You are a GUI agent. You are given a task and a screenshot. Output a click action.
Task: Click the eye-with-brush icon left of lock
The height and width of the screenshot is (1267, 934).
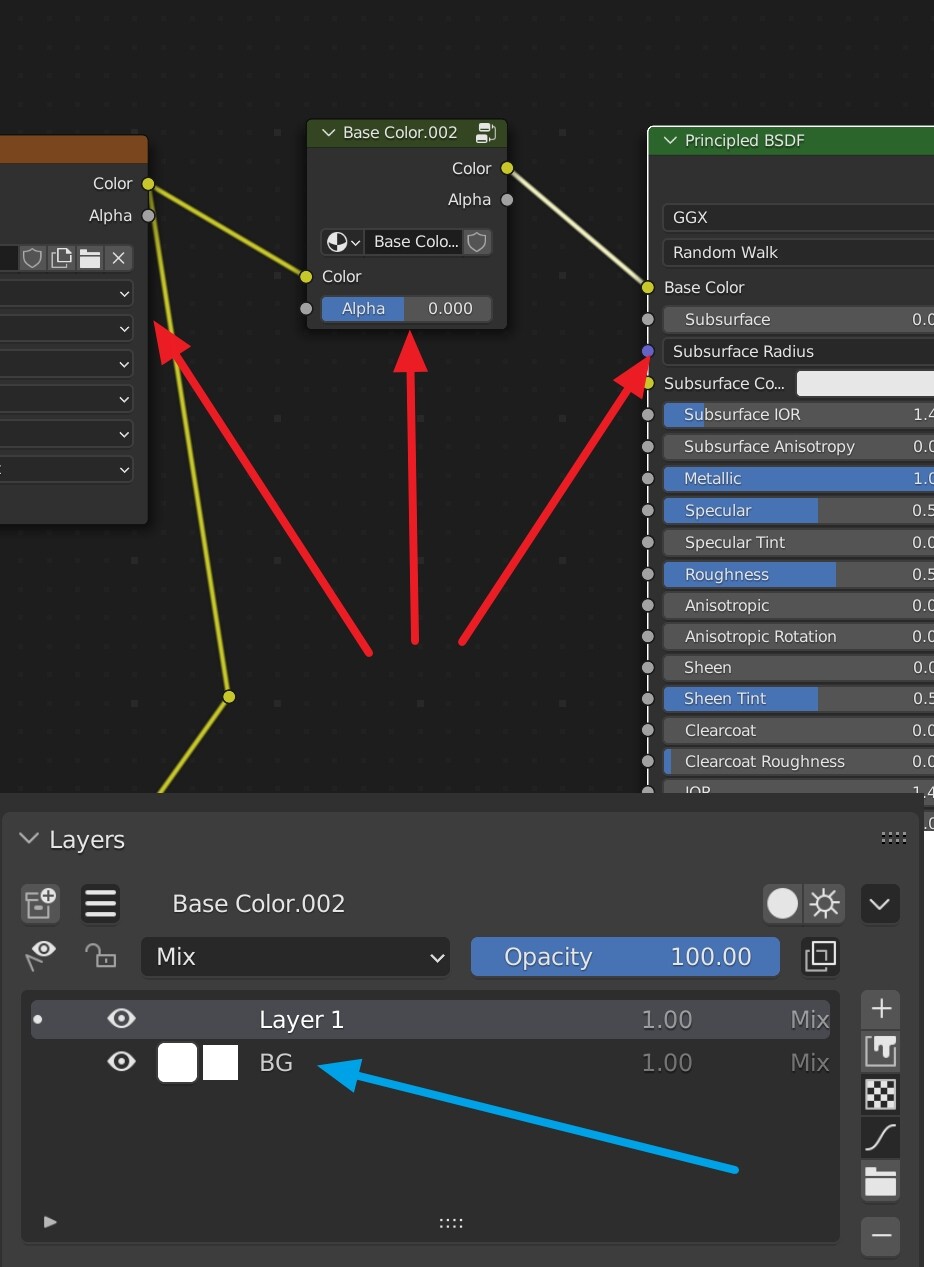pyautogui.click(x=41, y=955)
